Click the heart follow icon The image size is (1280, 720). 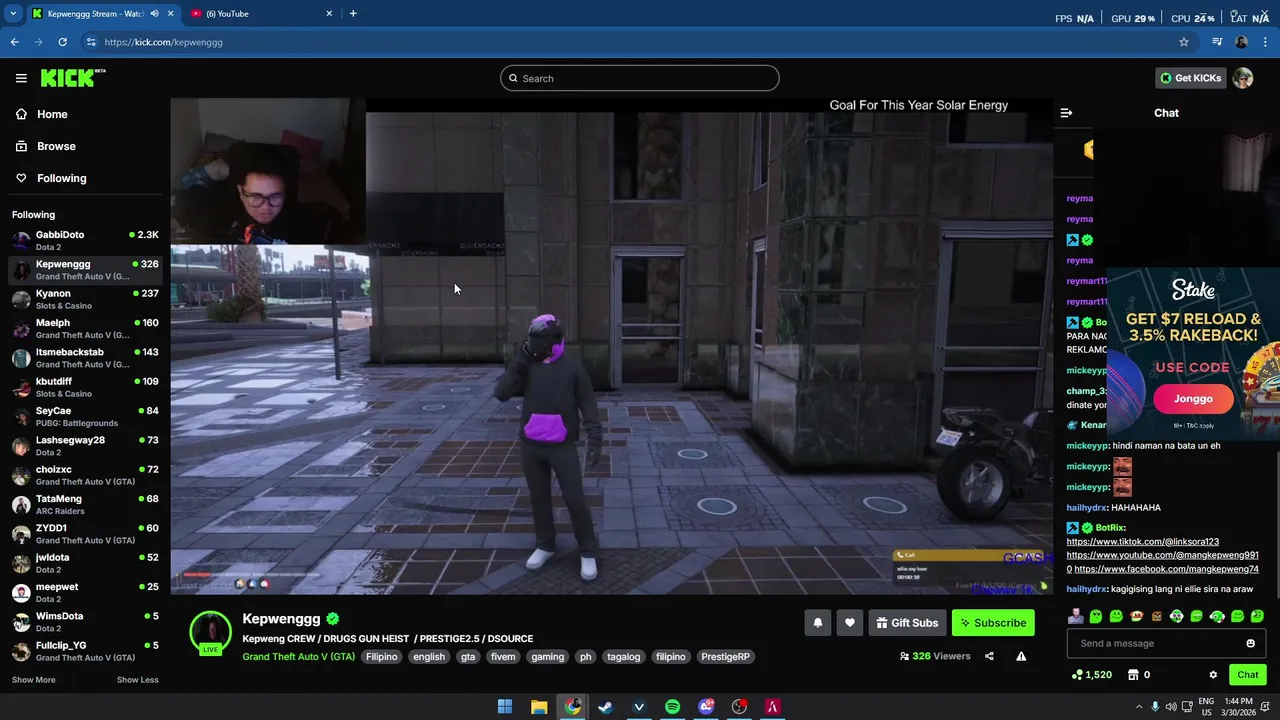point(850,623)
